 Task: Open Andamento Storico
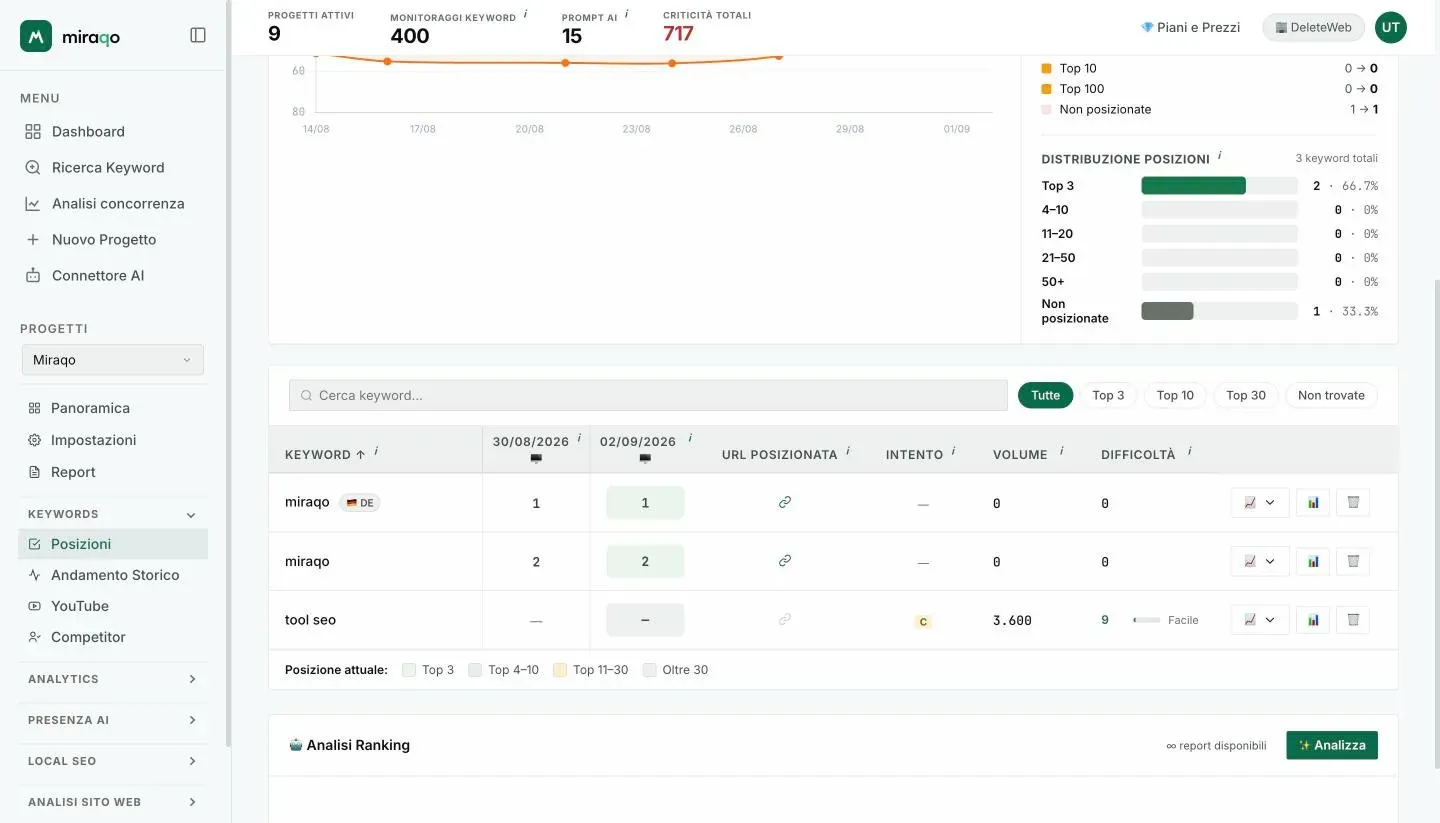pos(113,575)
